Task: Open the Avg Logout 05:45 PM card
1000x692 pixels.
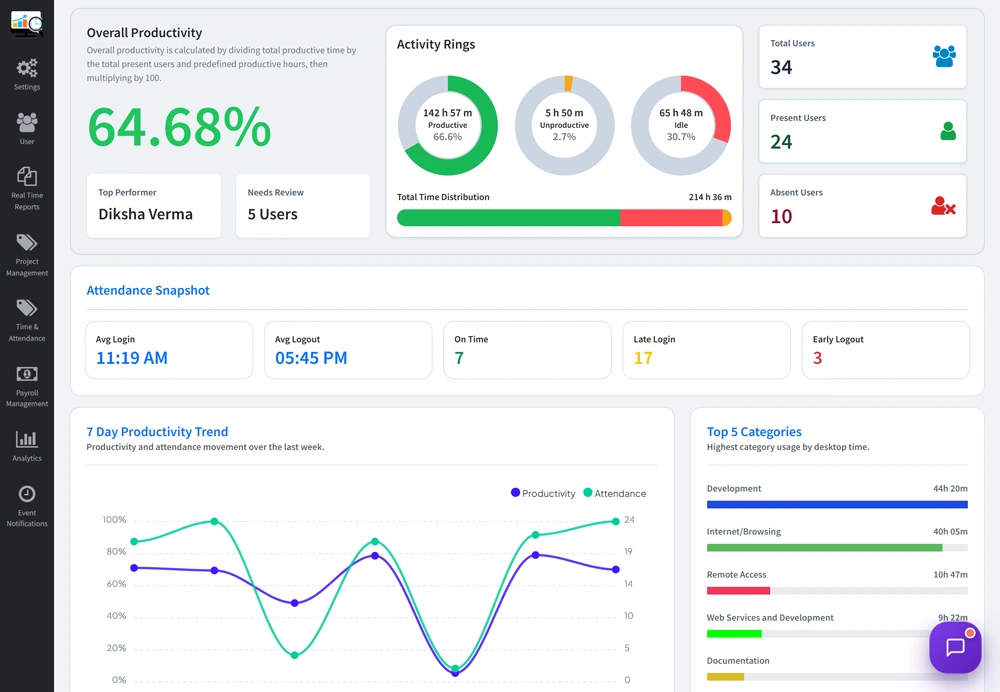Action: click(348, 350)
